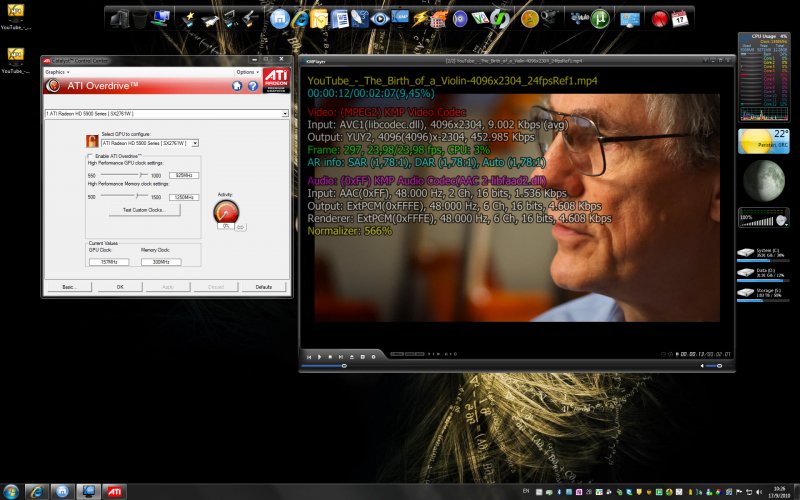
Task: Click the volume meter gadget showing 100%
Action: (x=763, y=218)
